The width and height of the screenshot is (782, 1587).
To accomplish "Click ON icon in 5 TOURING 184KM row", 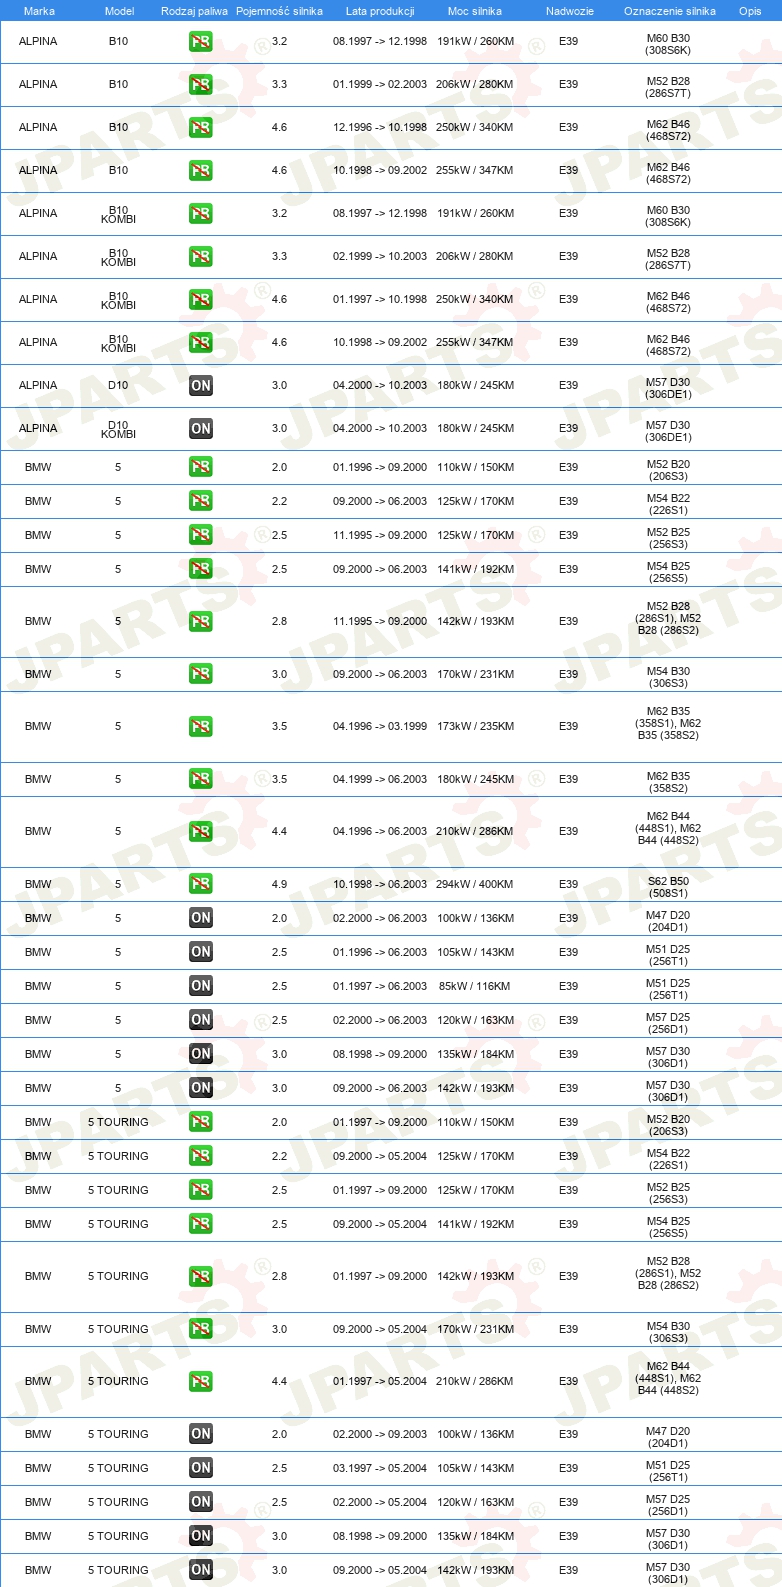I will (x=201, y=1536).
